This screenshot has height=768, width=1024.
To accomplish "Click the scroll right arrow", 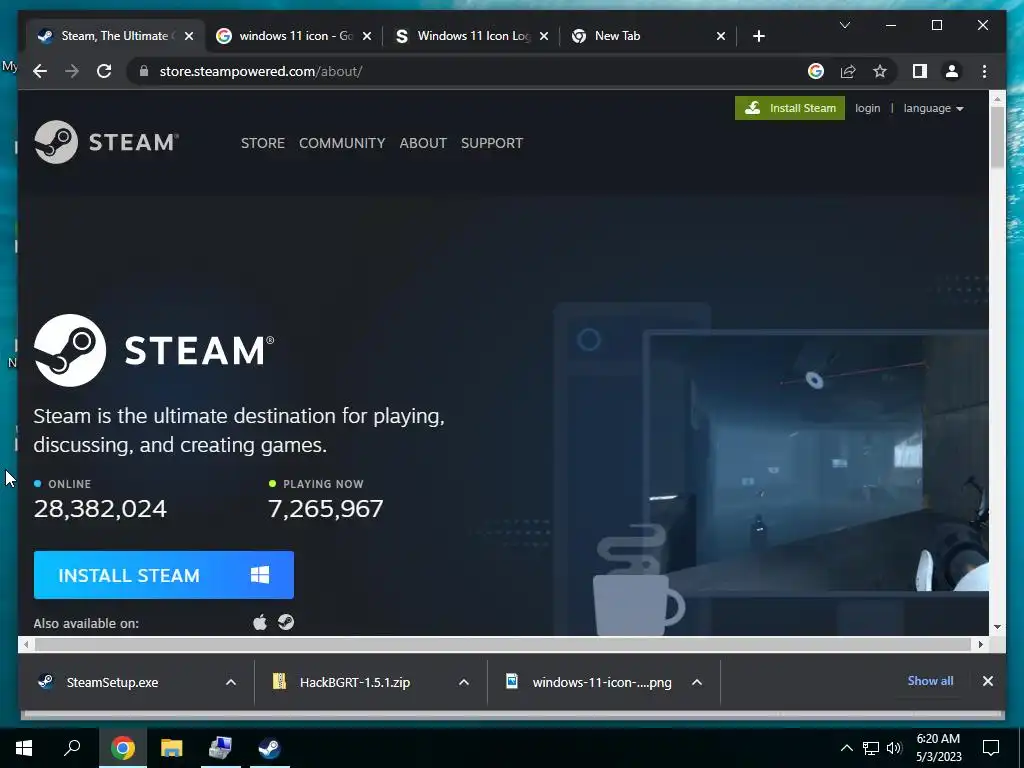I will (981, 645).
